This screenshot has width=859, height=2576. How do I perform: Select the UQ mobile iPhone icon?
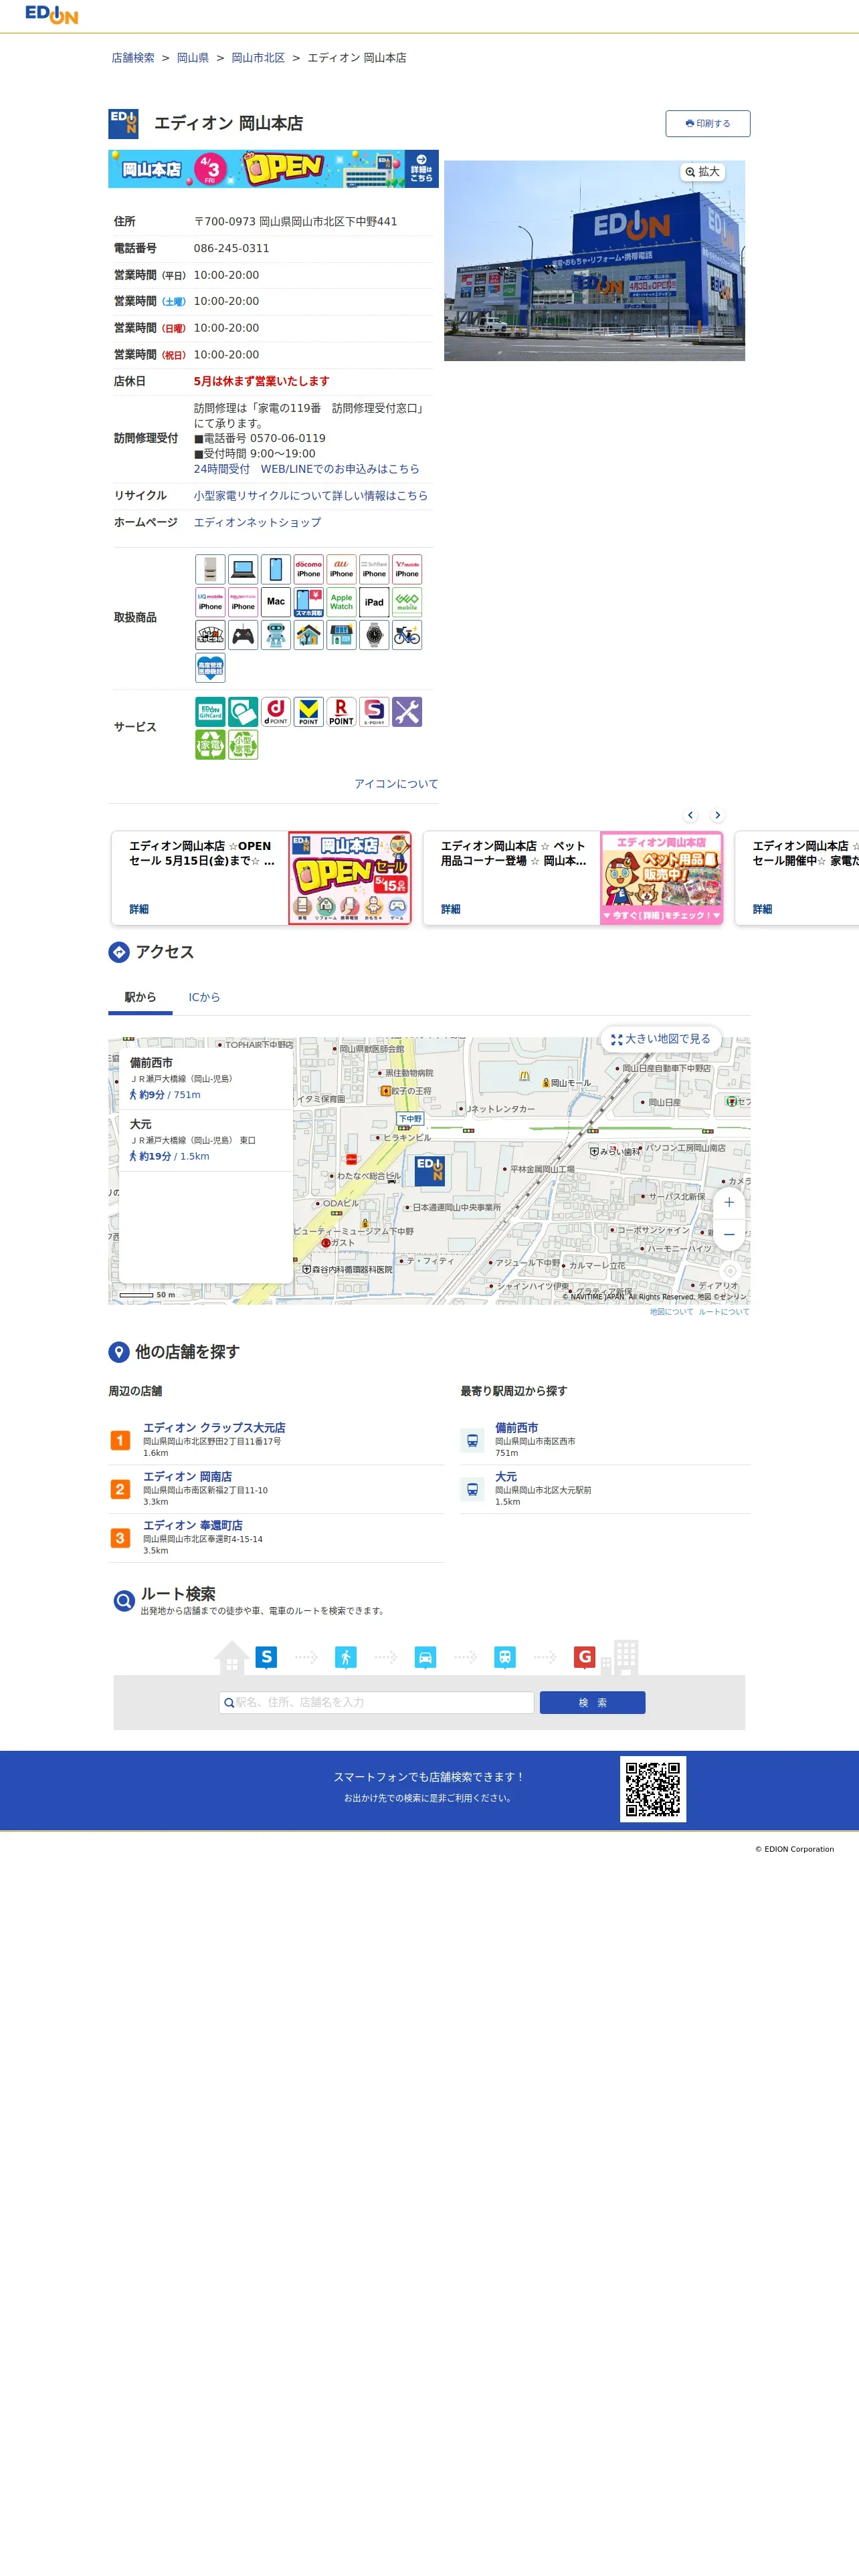pos(210,602)
